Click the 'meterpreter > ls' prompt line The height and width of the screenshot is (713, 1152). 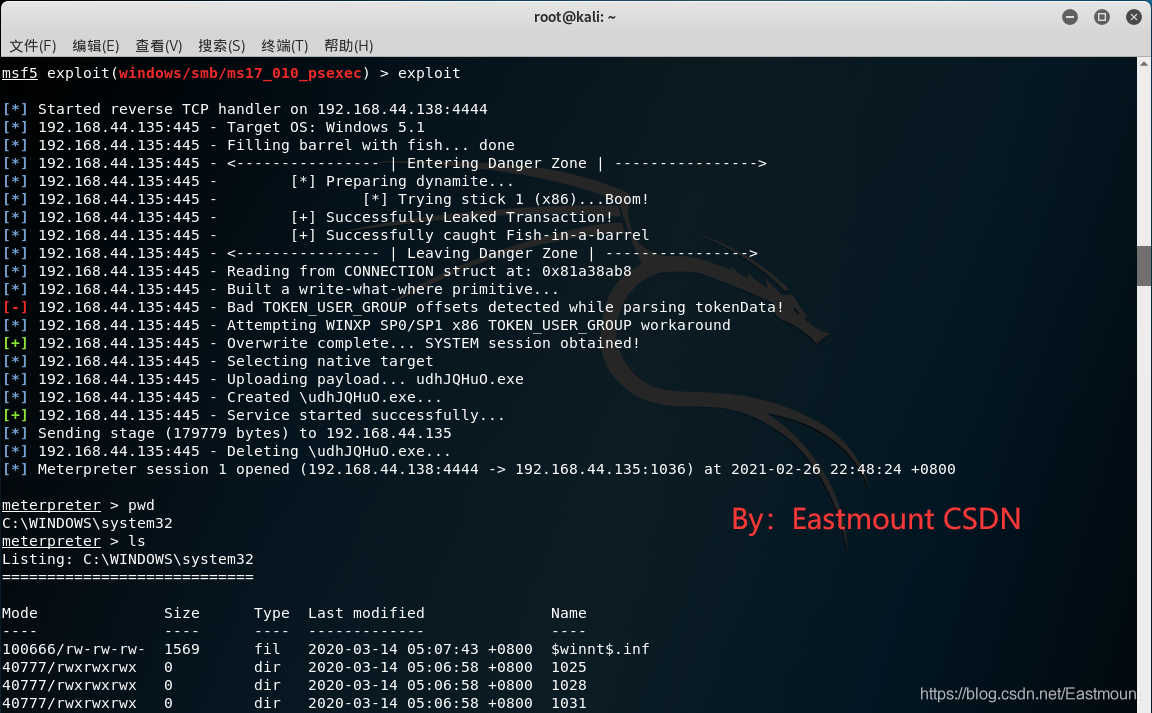[x=73, y=541]
